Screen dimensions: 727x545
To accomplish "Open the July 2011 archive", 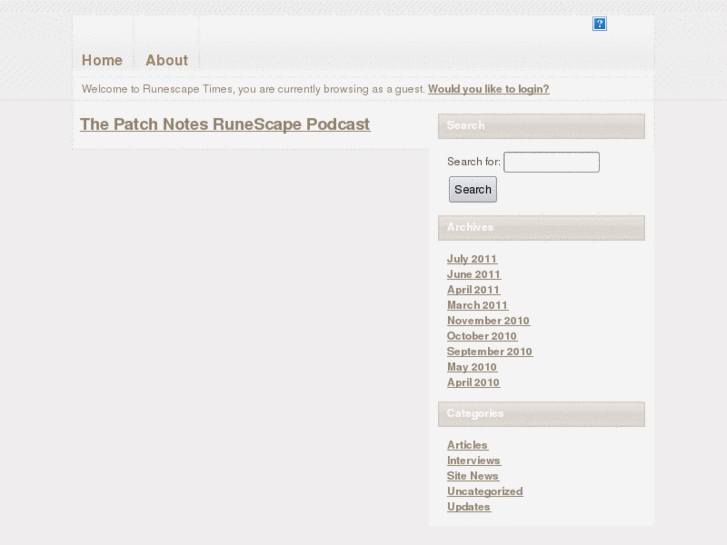I will coord(472,259).
